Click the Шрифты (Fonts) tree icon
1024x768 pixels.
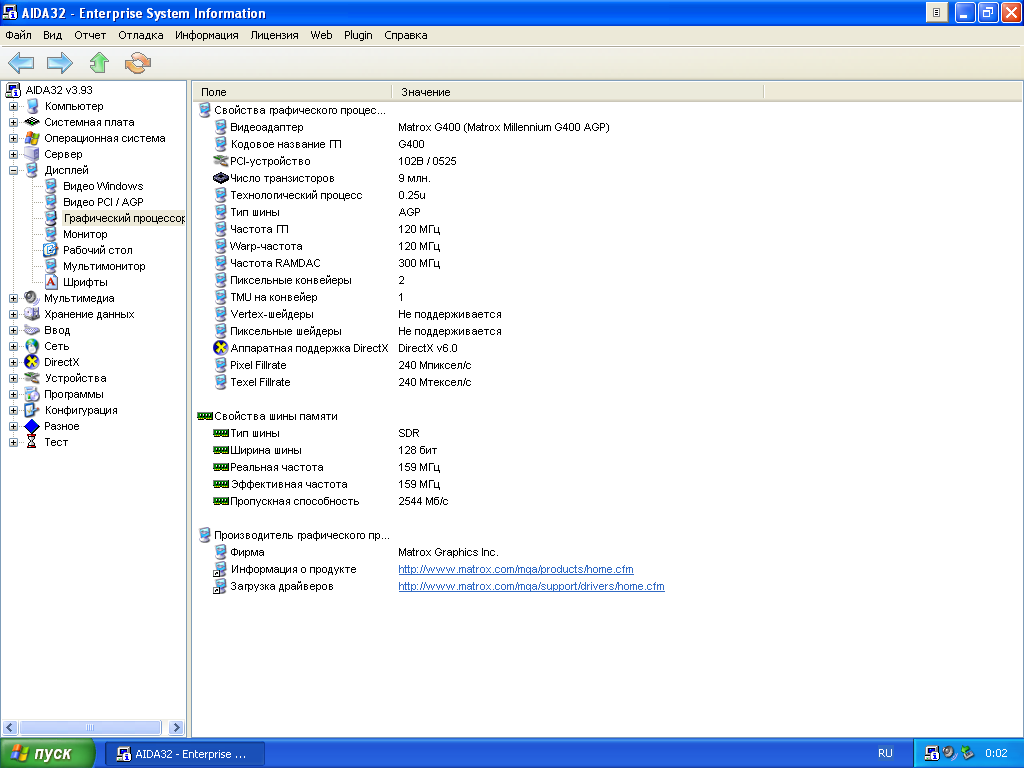point(51,282)
